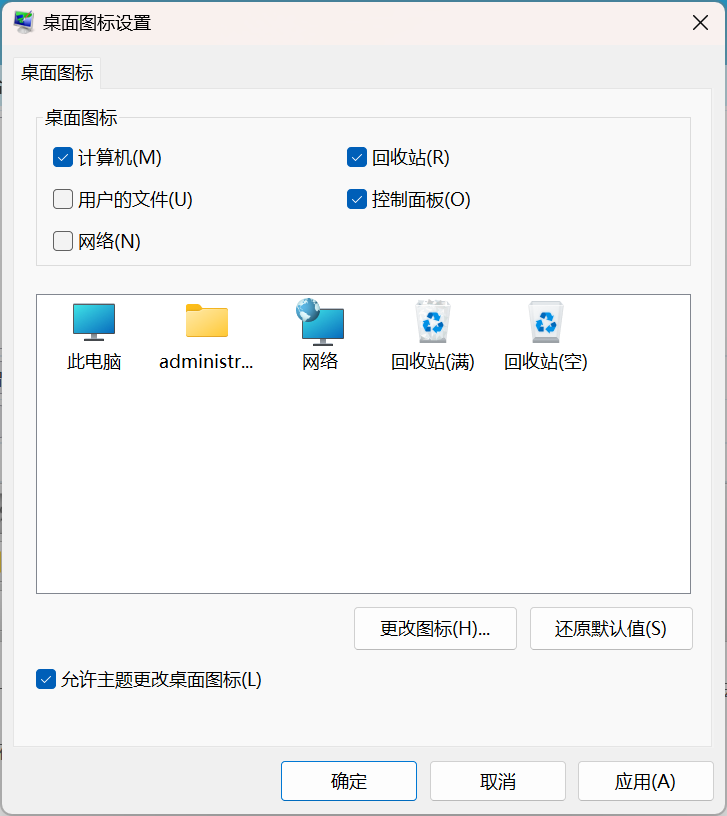The width and height of the screenshot is (727, 816).
Task: Switch to the 桌面图标 tab
Action: 57,73
